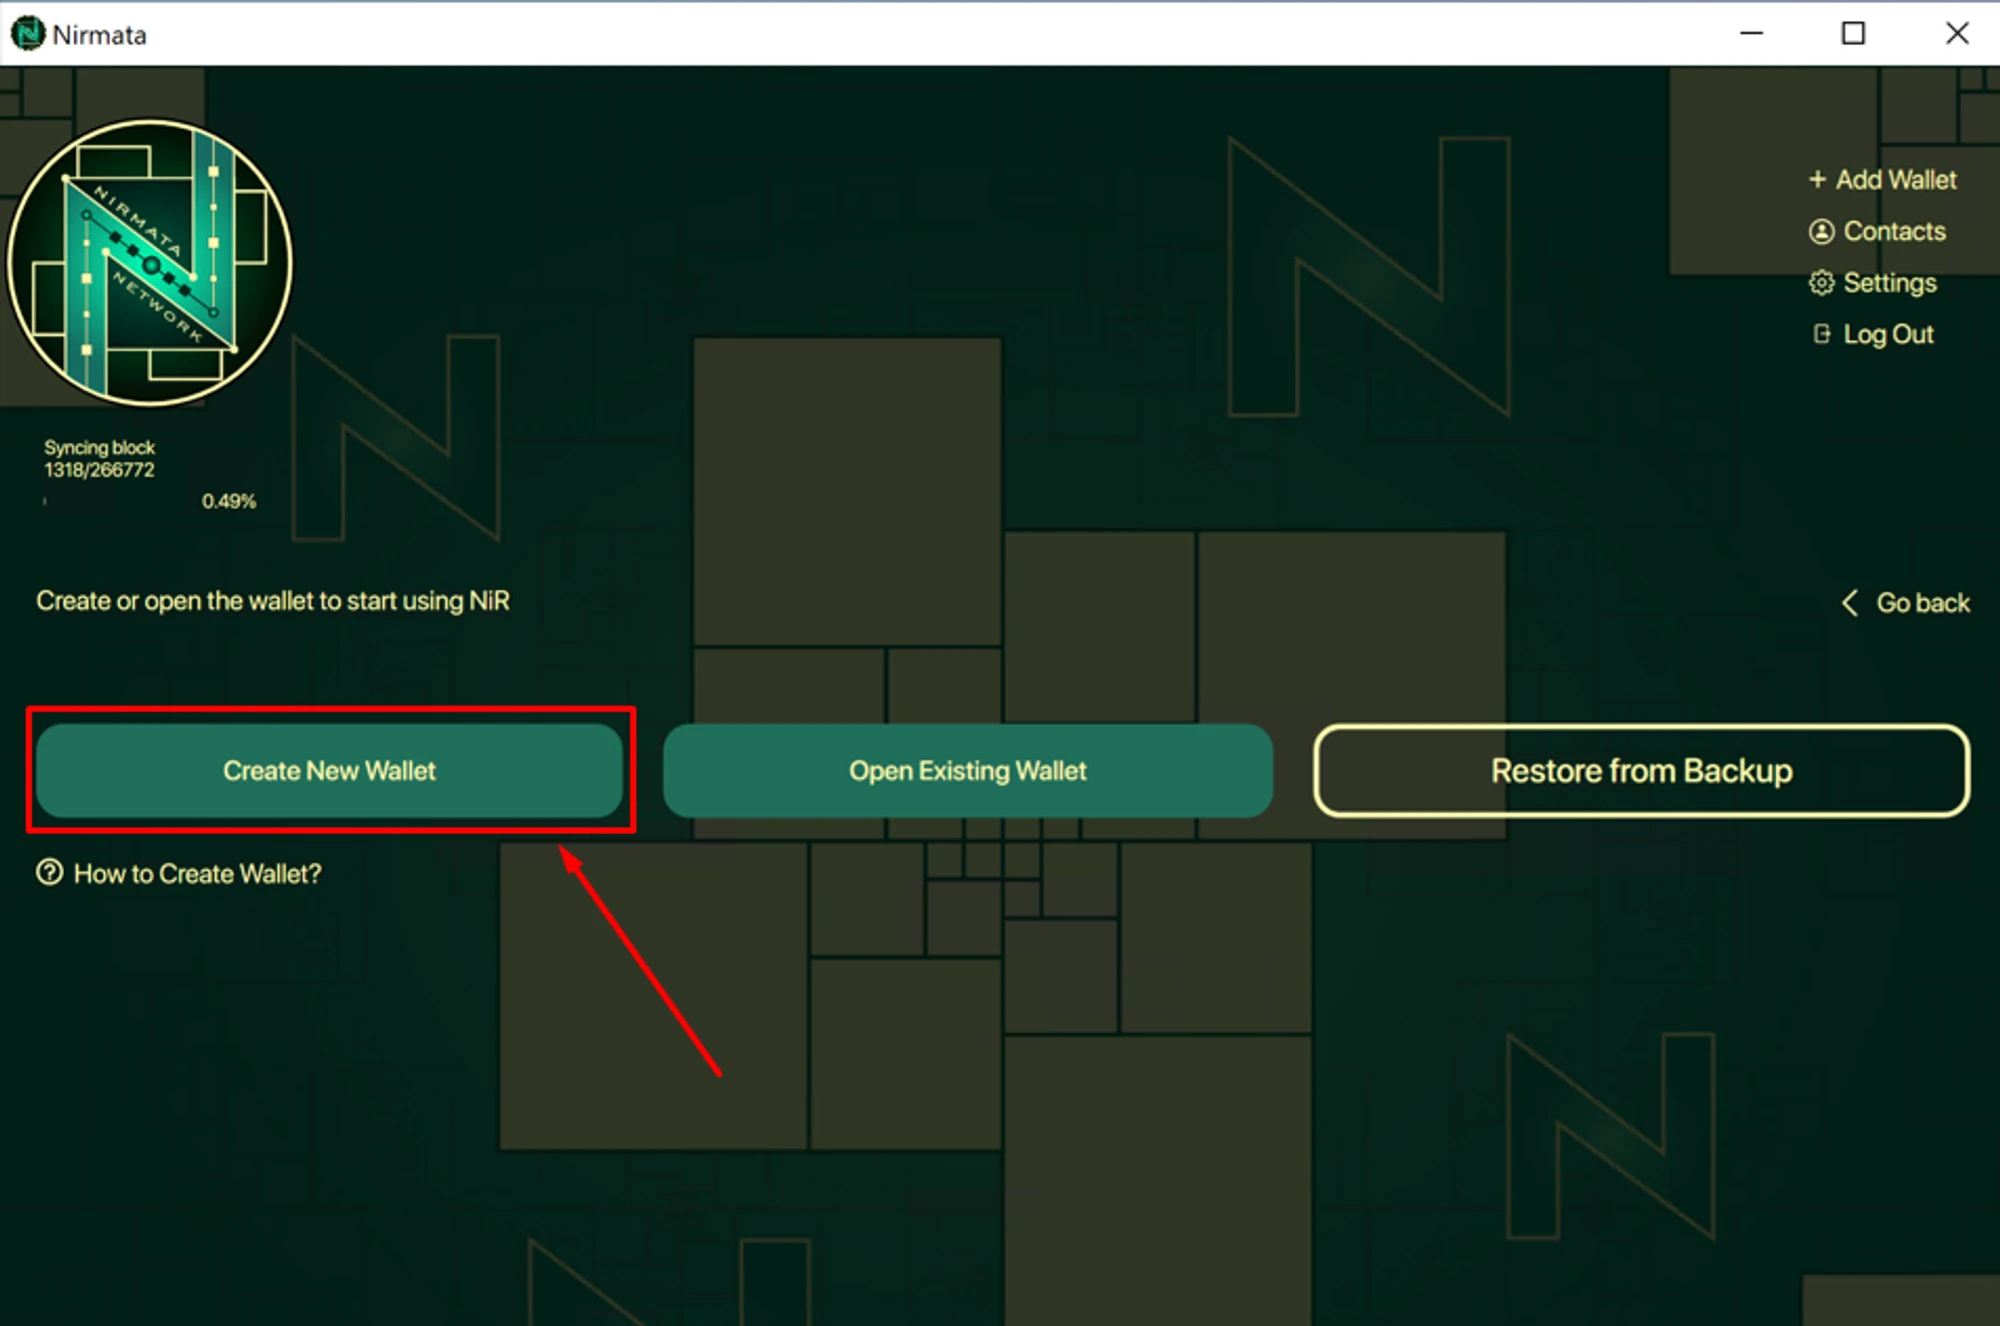This screenshot has width=2000, height=1326.
Task: Choose Restore from Backup
Action: click(1641, 771)
